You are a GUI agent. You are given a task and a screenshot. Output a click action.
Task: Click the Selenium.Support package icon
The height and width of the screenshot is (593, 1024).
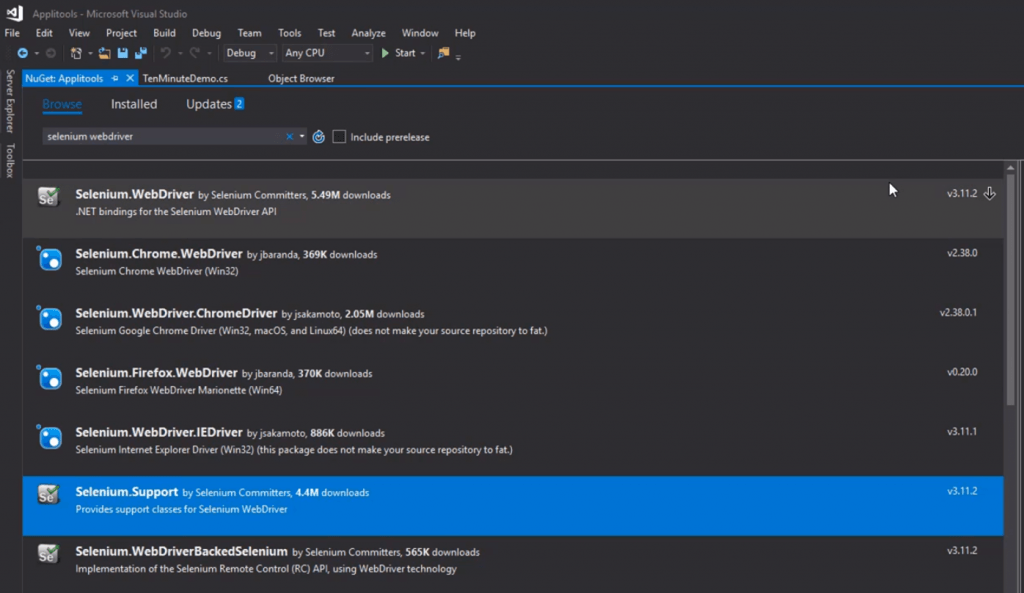(x=48, y=494)
